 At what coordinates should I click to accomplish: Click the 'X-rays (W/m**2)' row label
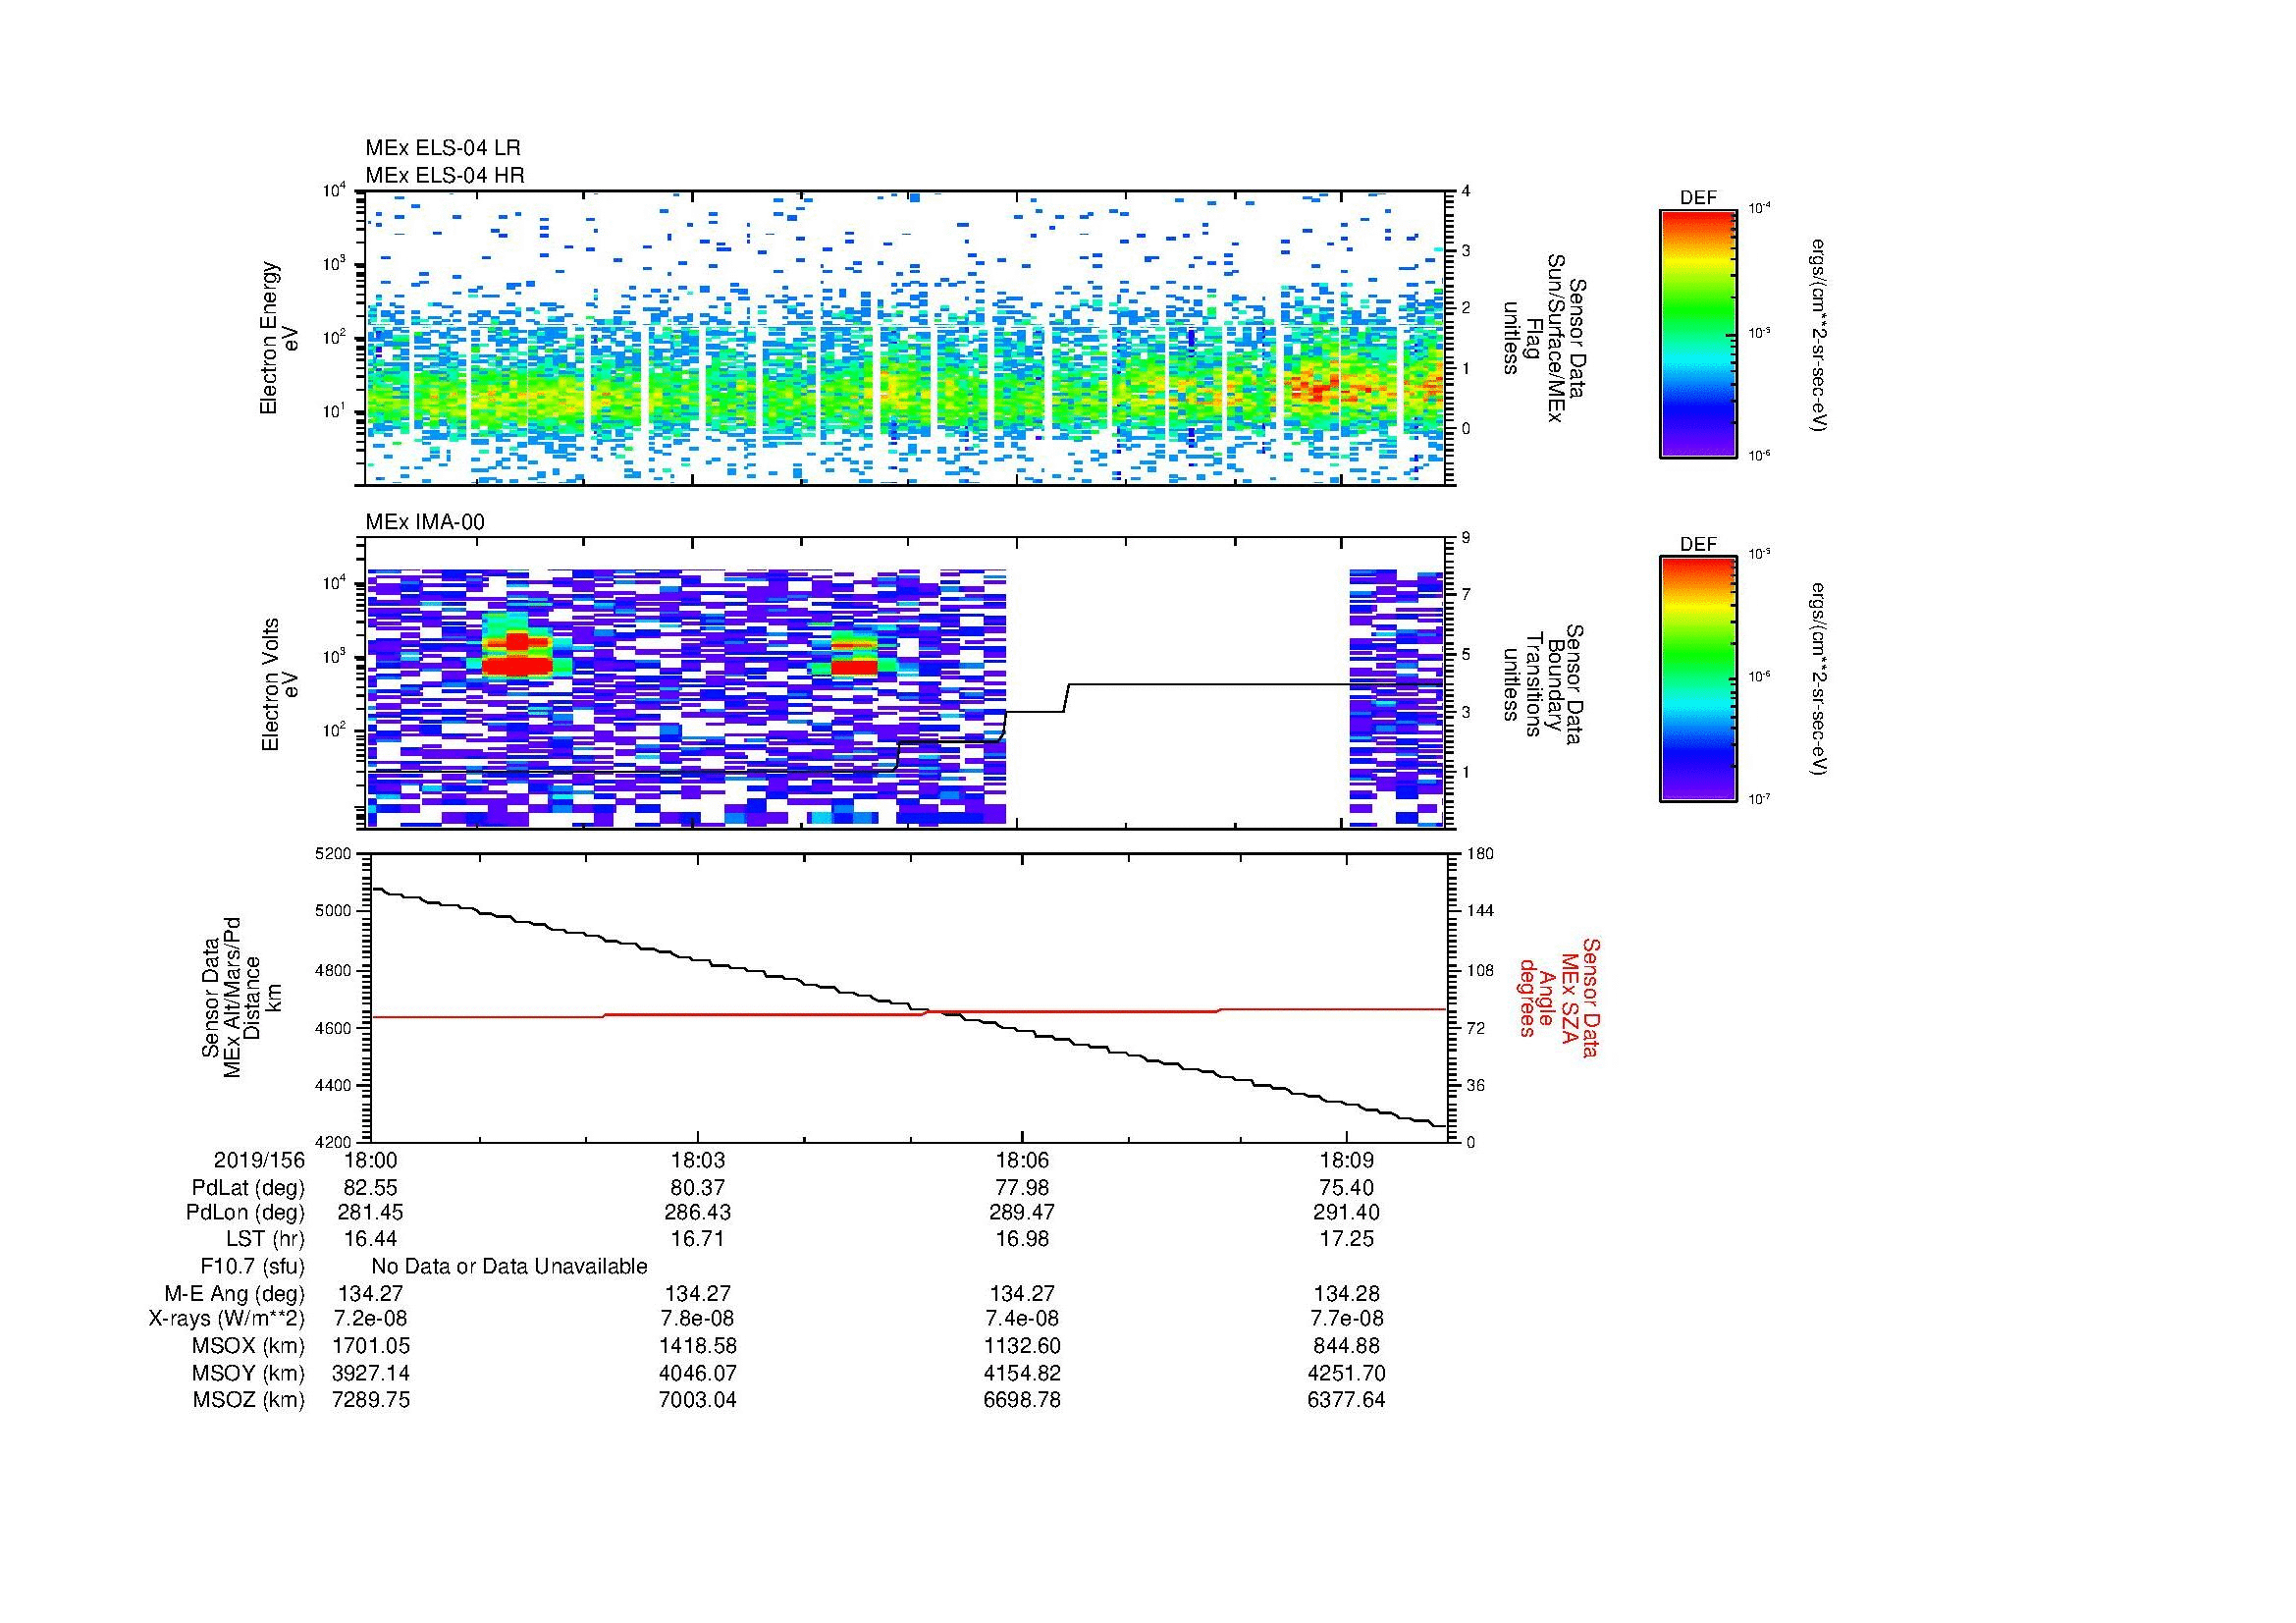pyautogui.click(x=227, y=1319)
